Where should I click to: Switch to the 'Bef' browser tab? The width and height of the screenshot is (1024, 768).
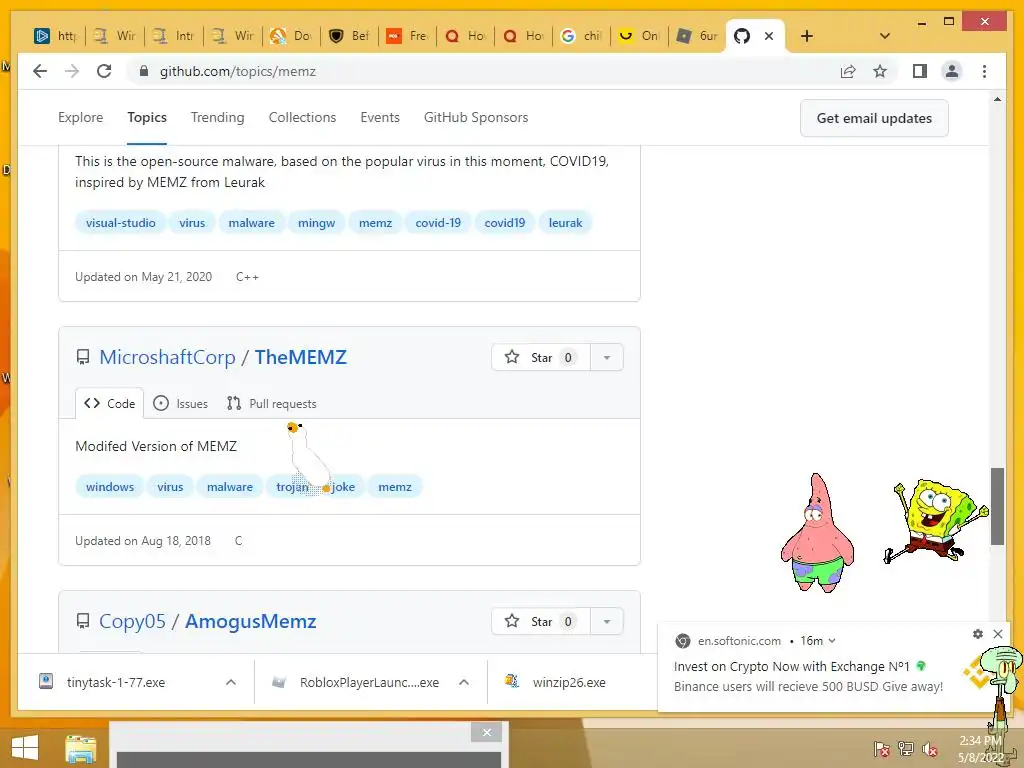tap(349, 36)
